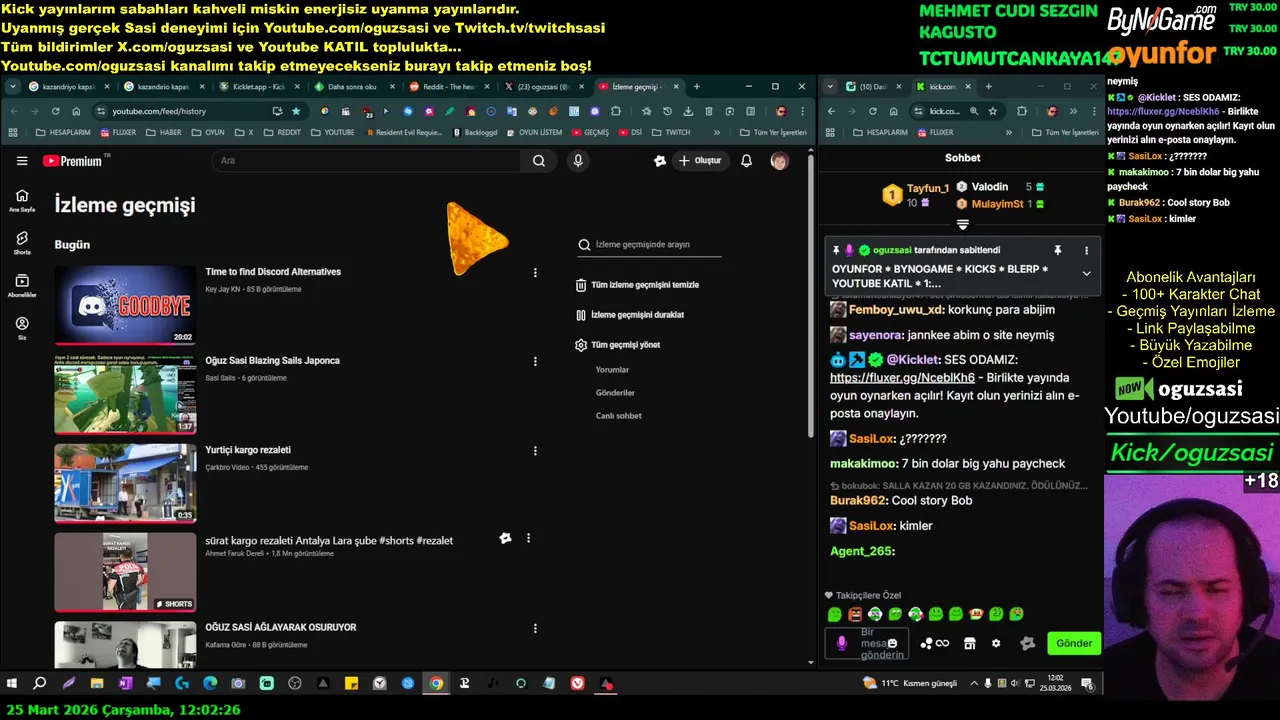
Task: Click Oluştur create button on YouTube
Action: coord(700,161)
